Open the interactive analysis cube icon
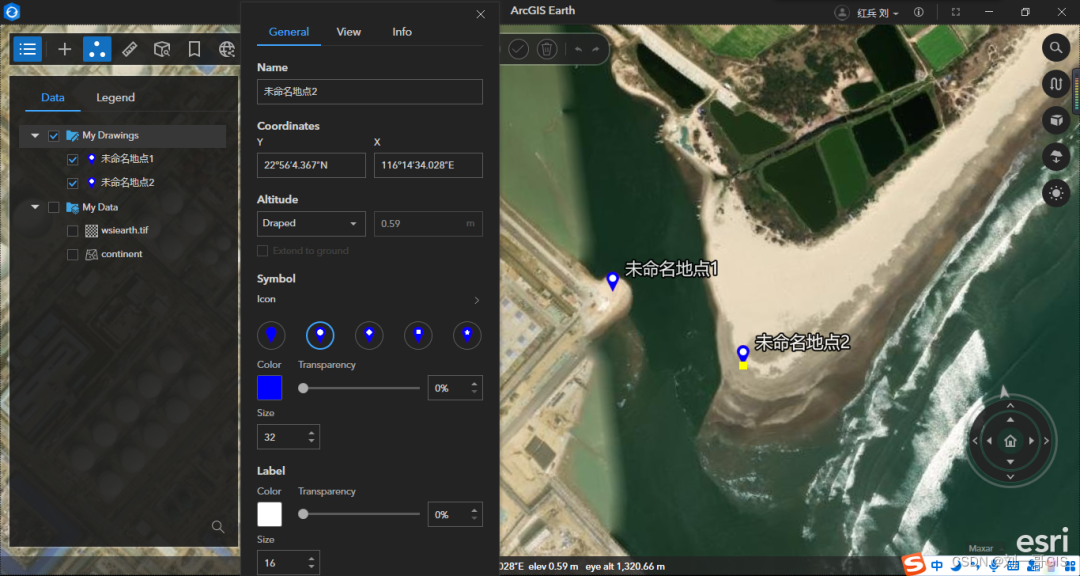 click(x=162, y=49)
